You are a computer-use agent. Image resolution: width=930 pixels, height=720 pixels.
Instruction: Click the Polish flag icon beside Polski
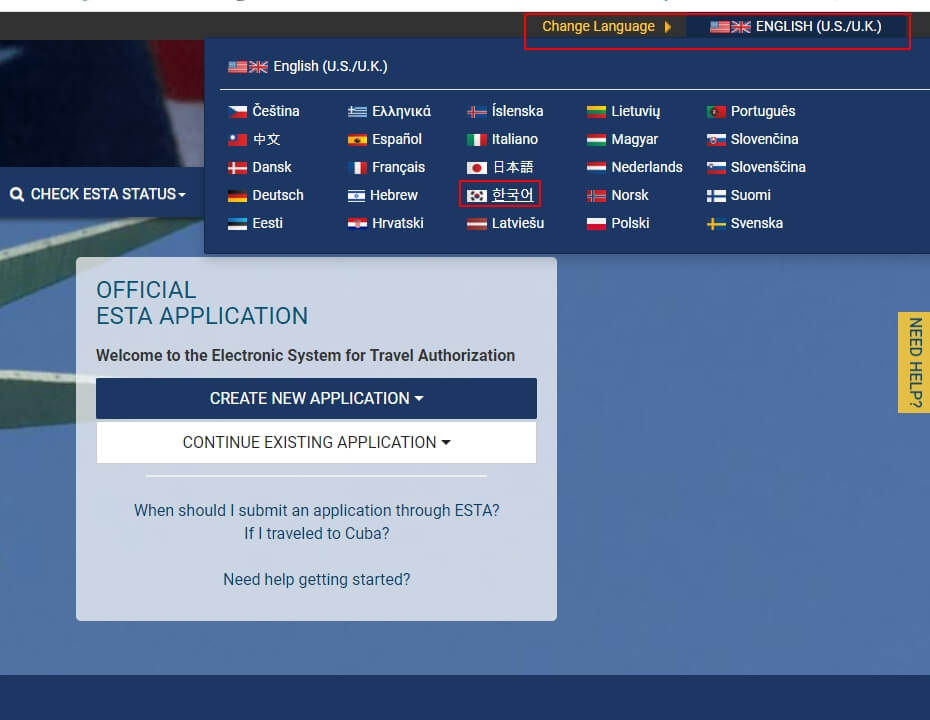coord(596,224)
